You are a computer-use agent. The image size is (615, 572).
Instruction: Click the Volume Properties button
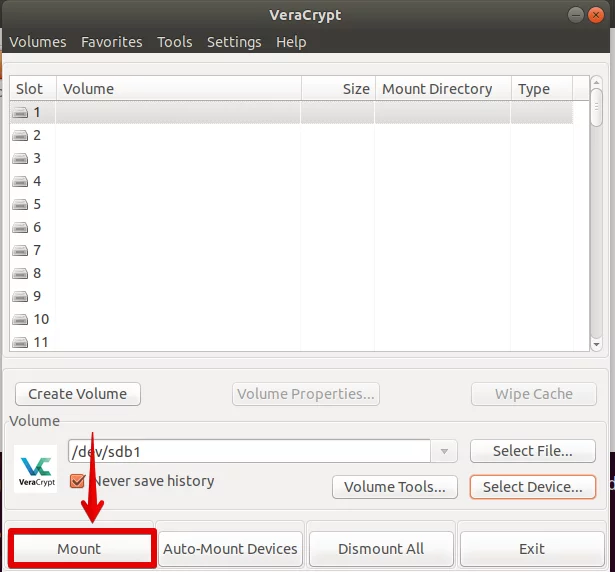[x=306, y=394]
